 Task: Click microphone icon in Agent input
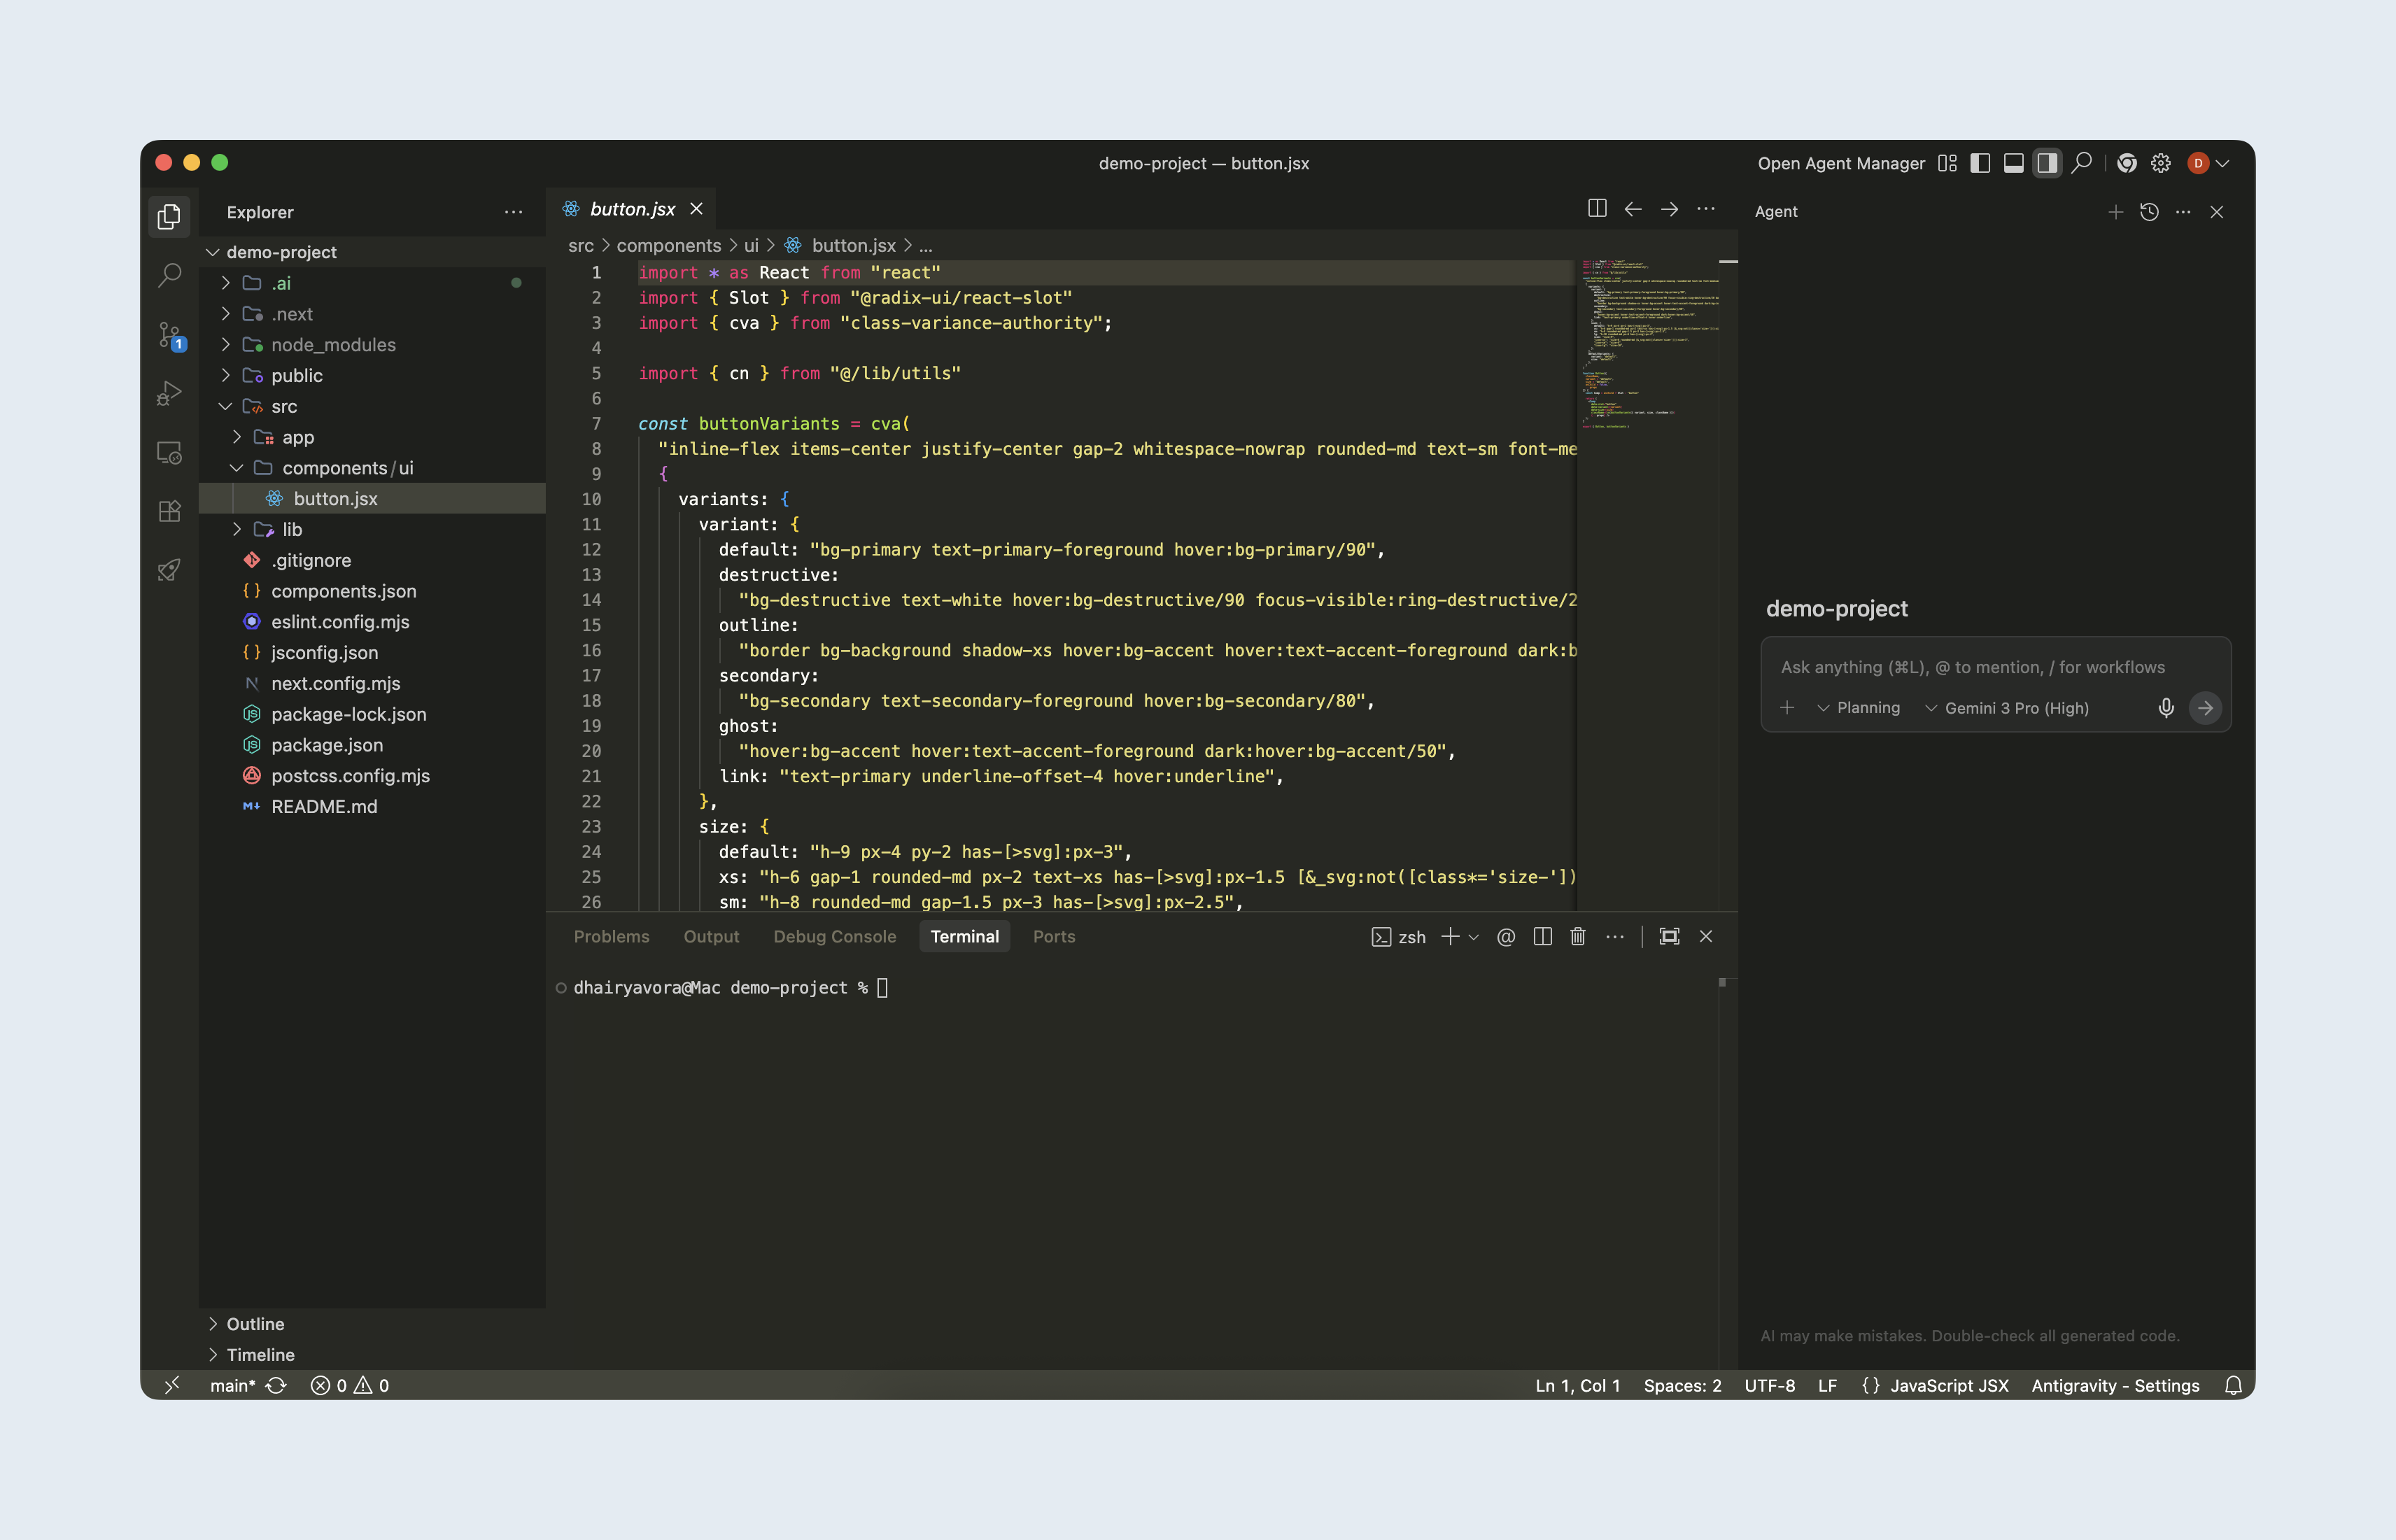coord(2166,708)
